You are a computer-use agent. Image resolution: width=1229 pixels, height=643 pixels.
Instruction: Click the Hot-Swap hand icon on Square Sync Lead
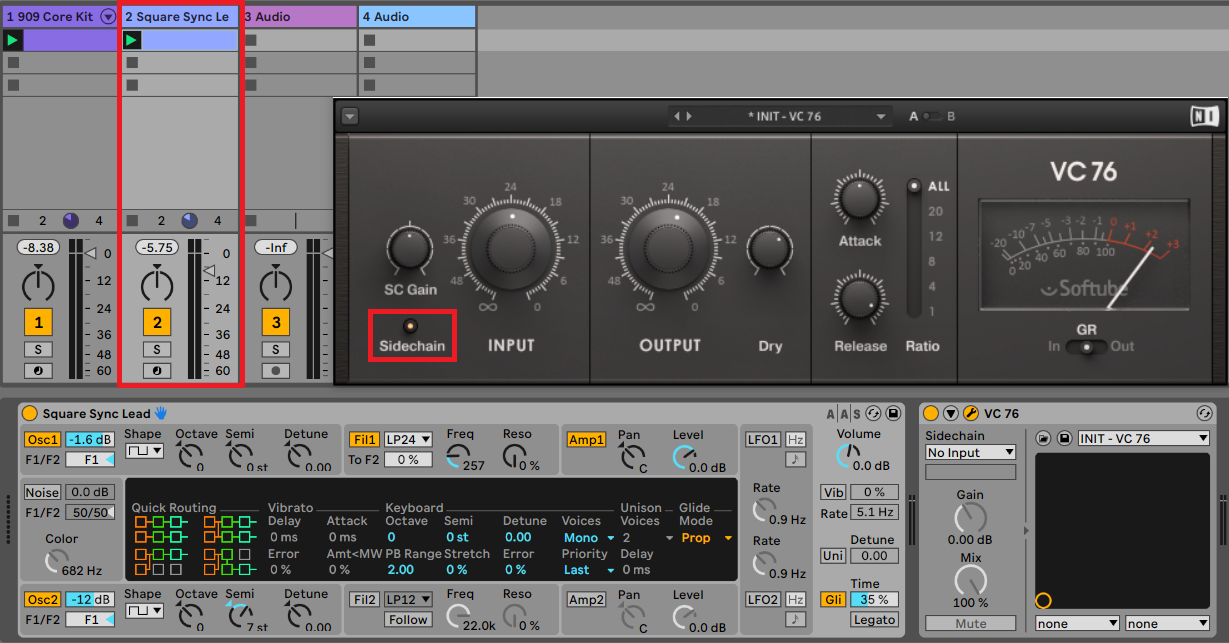pos(160,413)
